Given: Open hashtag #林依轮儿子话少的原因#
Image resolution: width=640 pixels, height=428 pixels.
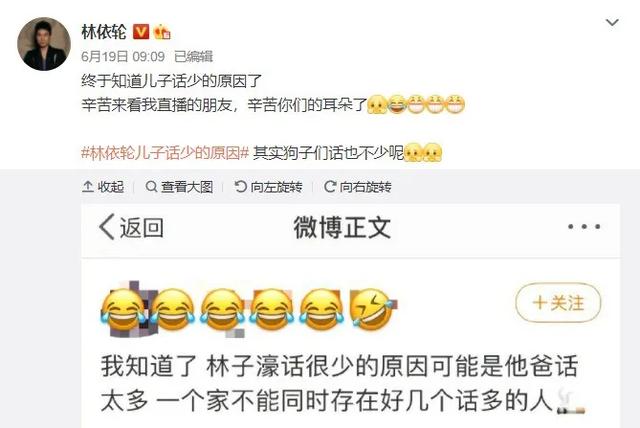Looking at the screenshot, I should tap(165, 153).
